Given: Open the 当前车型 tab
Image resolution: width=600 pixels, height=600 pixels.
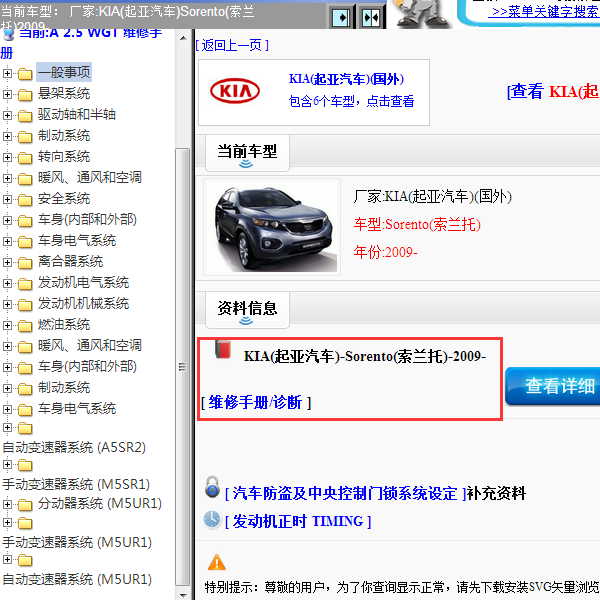Looking at the screenshot, I should point(247,152).
